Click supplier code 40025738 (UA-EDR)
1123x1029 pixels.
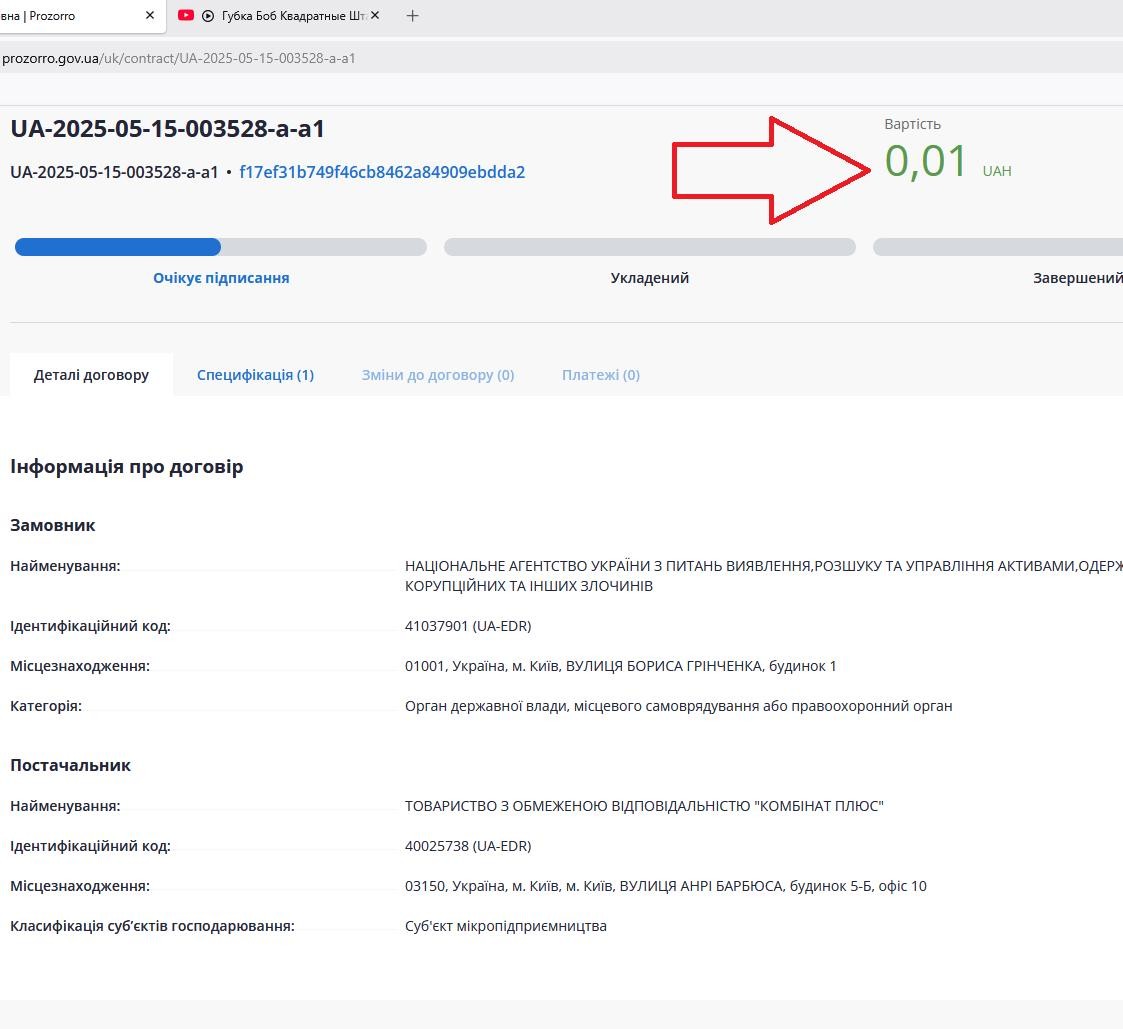point(468,846)
